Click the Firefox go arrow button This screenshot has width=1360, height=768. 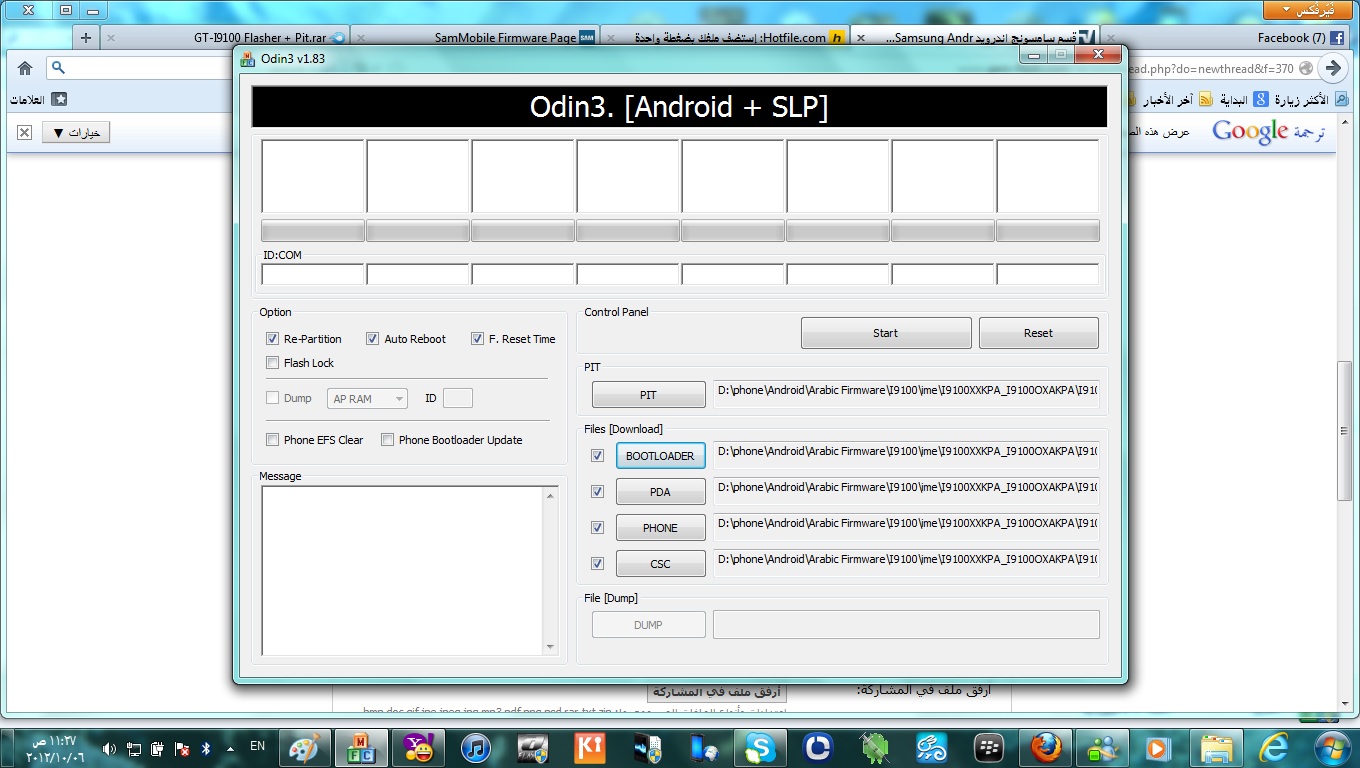tap(1331, 68)
